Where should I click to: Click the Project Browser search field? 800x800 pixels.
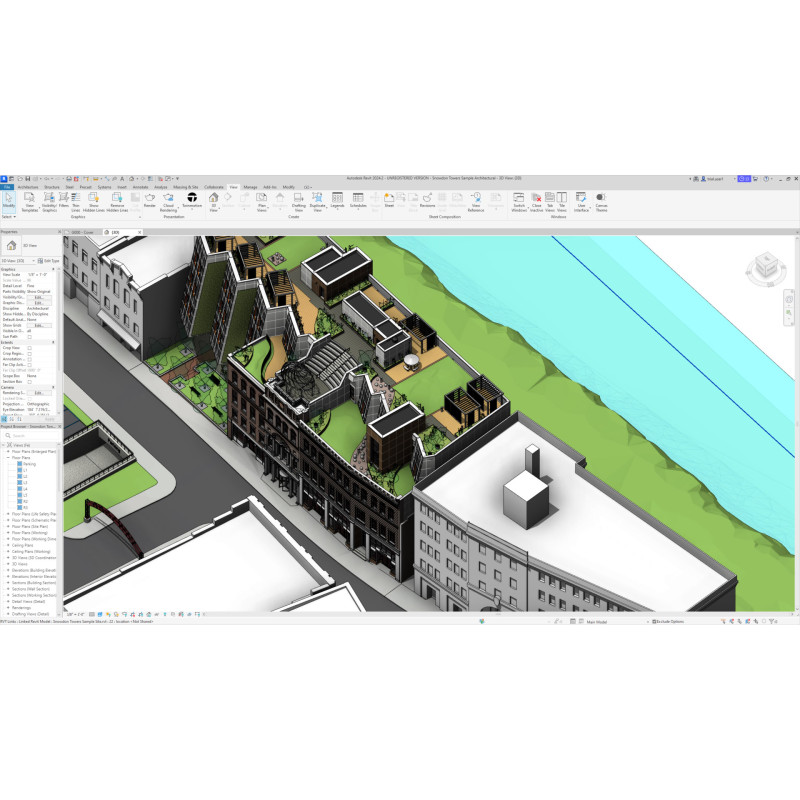click(32, 435)
